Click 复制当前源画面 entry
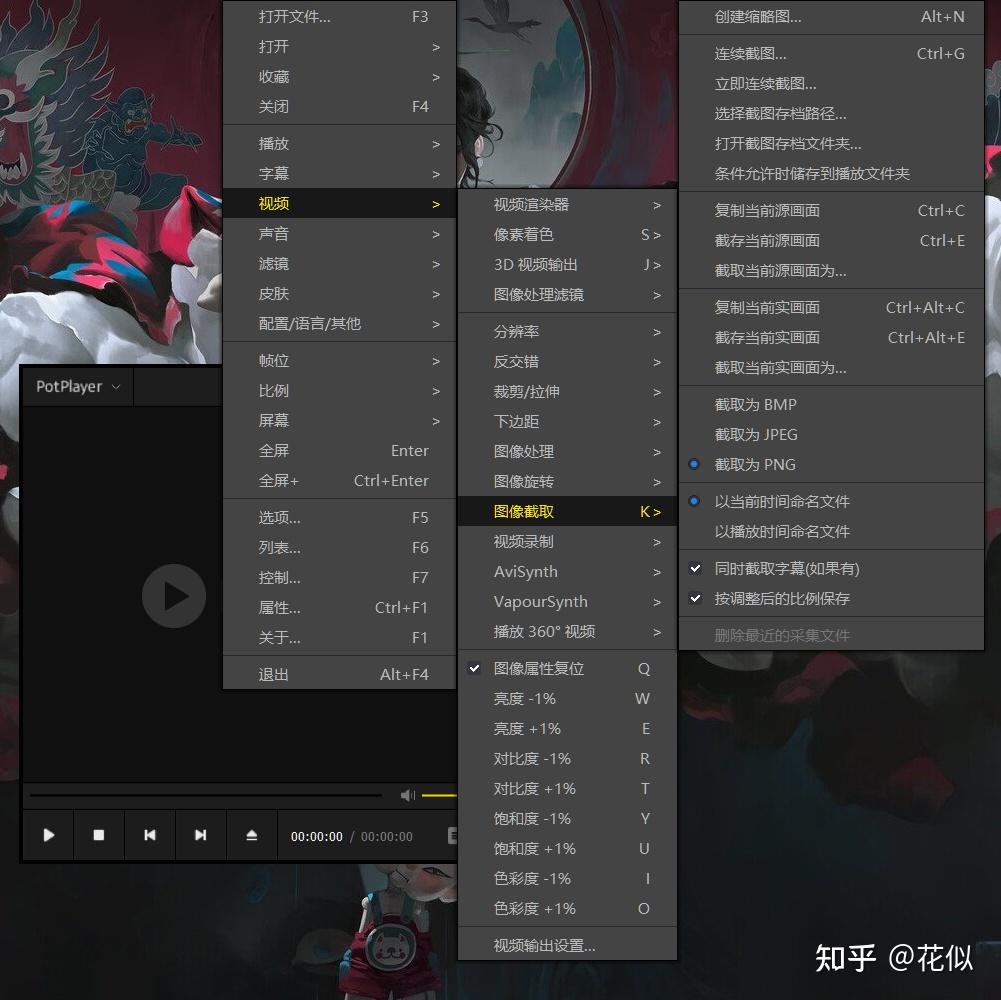This screenshot has width=1001, height=1000. [831, 211]
